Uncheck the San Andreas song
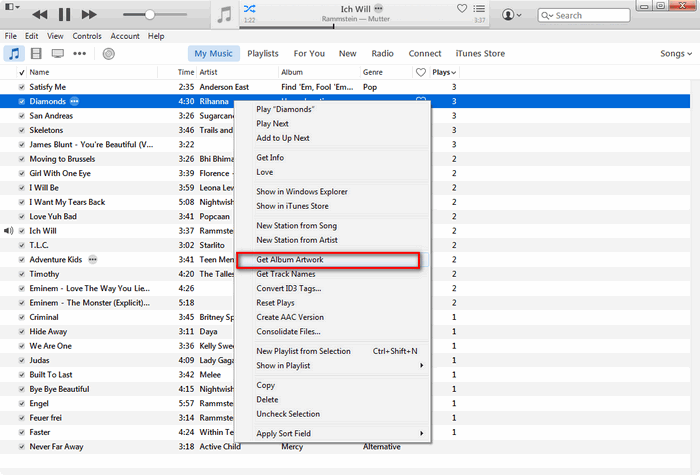Viewport: 700px width, 475px height. coord(21,116)
